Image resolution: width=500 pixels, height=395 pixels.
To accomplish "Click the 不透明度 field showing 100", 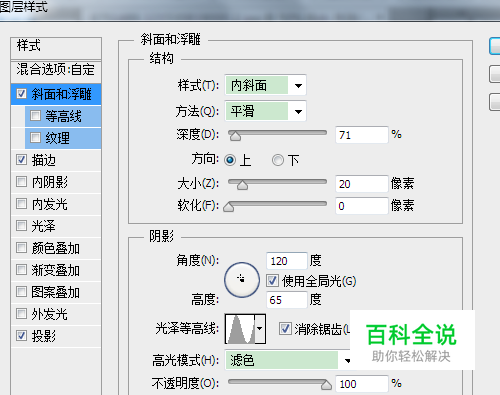I will 362,384.
